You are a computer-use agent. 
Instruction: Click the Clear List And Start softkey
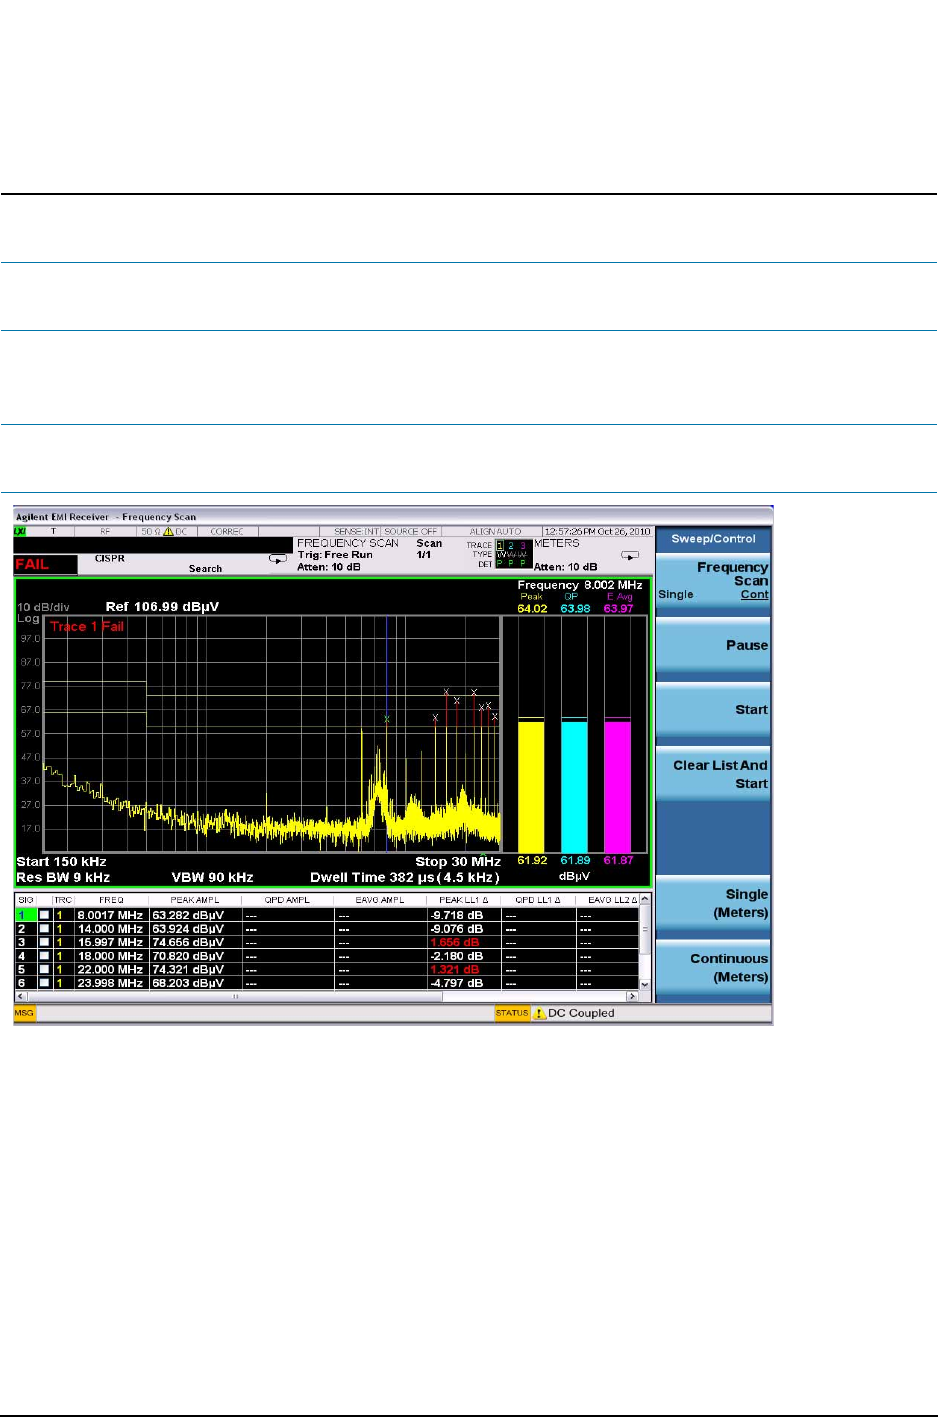point(713,774)
